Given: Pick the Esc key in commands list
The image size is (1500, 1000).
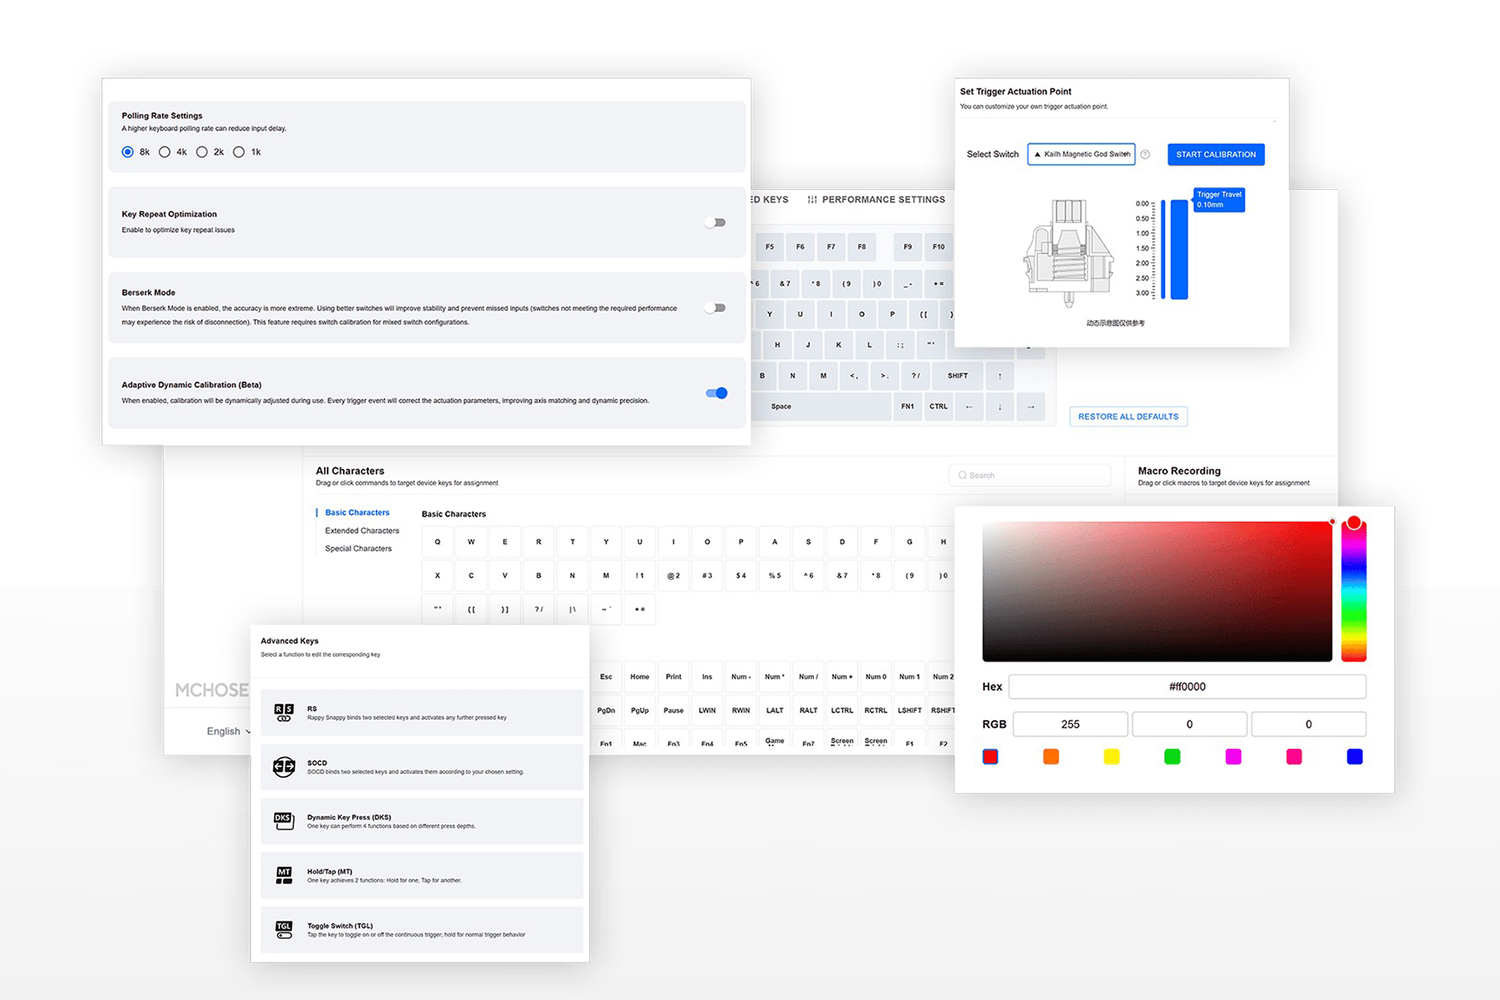Looking at the screenshot, I should (x=606, y=677).
